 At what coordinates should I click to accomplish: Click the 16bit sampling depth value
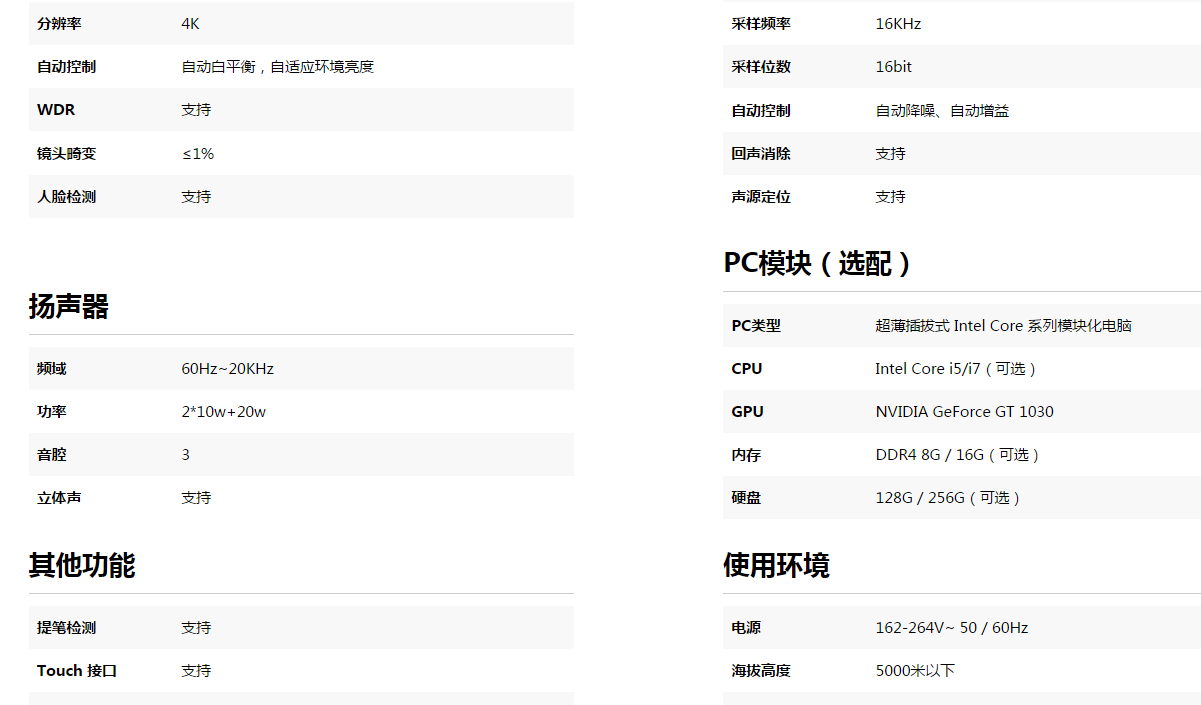point(893,67)
